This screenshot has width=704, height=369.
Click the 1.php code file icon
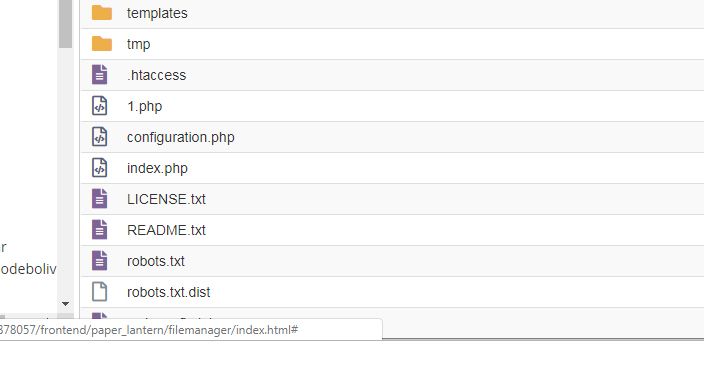pyautogui.click(x=100, y=106)
